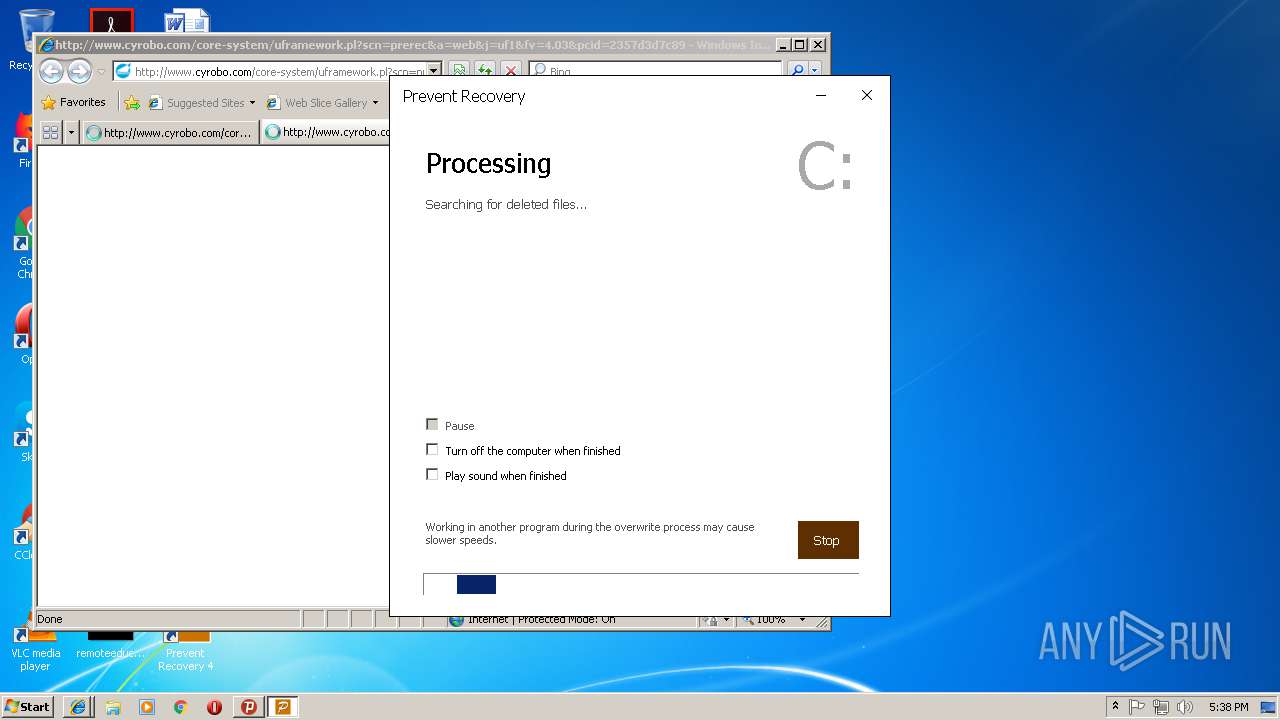Image resolution: width=1280 pixels, height=720 pixels.
Task: Open Opera from the taskbar
Action: 214,707
